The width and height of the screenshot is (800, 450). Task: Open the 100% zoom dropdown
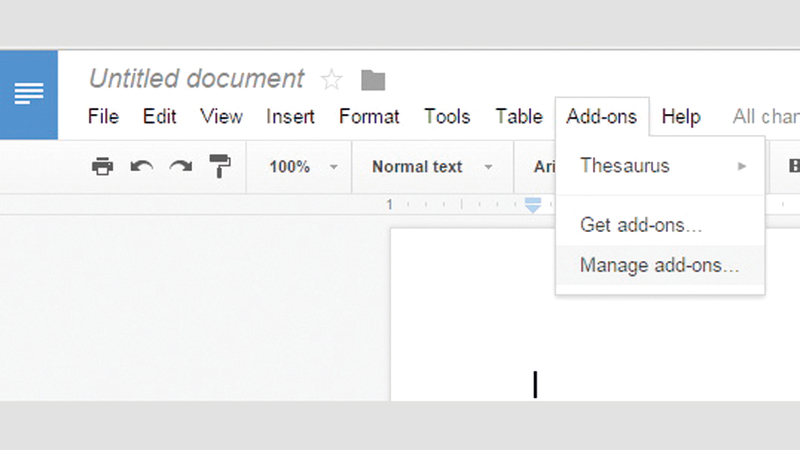point(300,167)
